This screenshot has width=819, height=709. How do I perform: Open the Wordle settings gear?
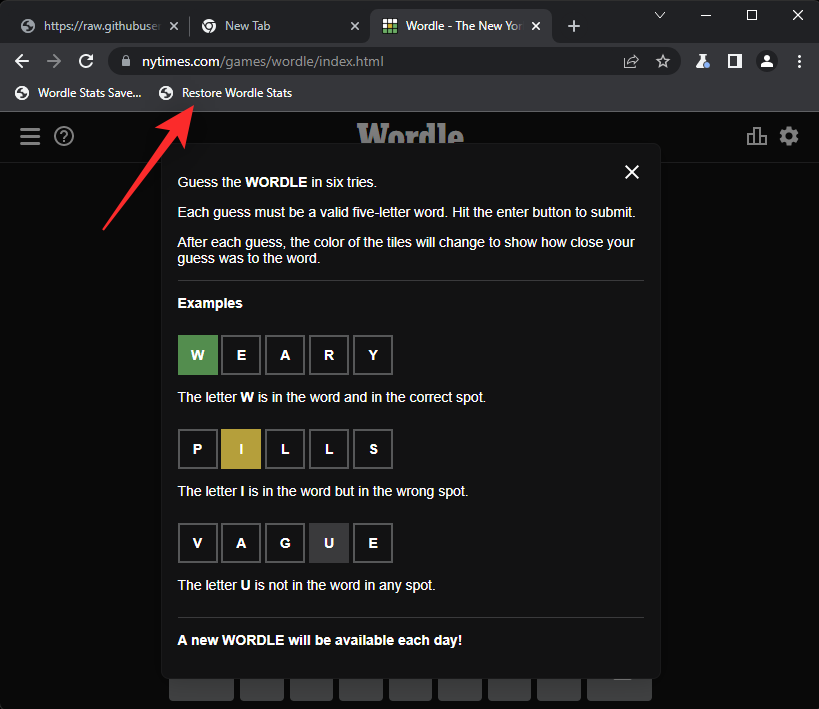click(789, 136)
